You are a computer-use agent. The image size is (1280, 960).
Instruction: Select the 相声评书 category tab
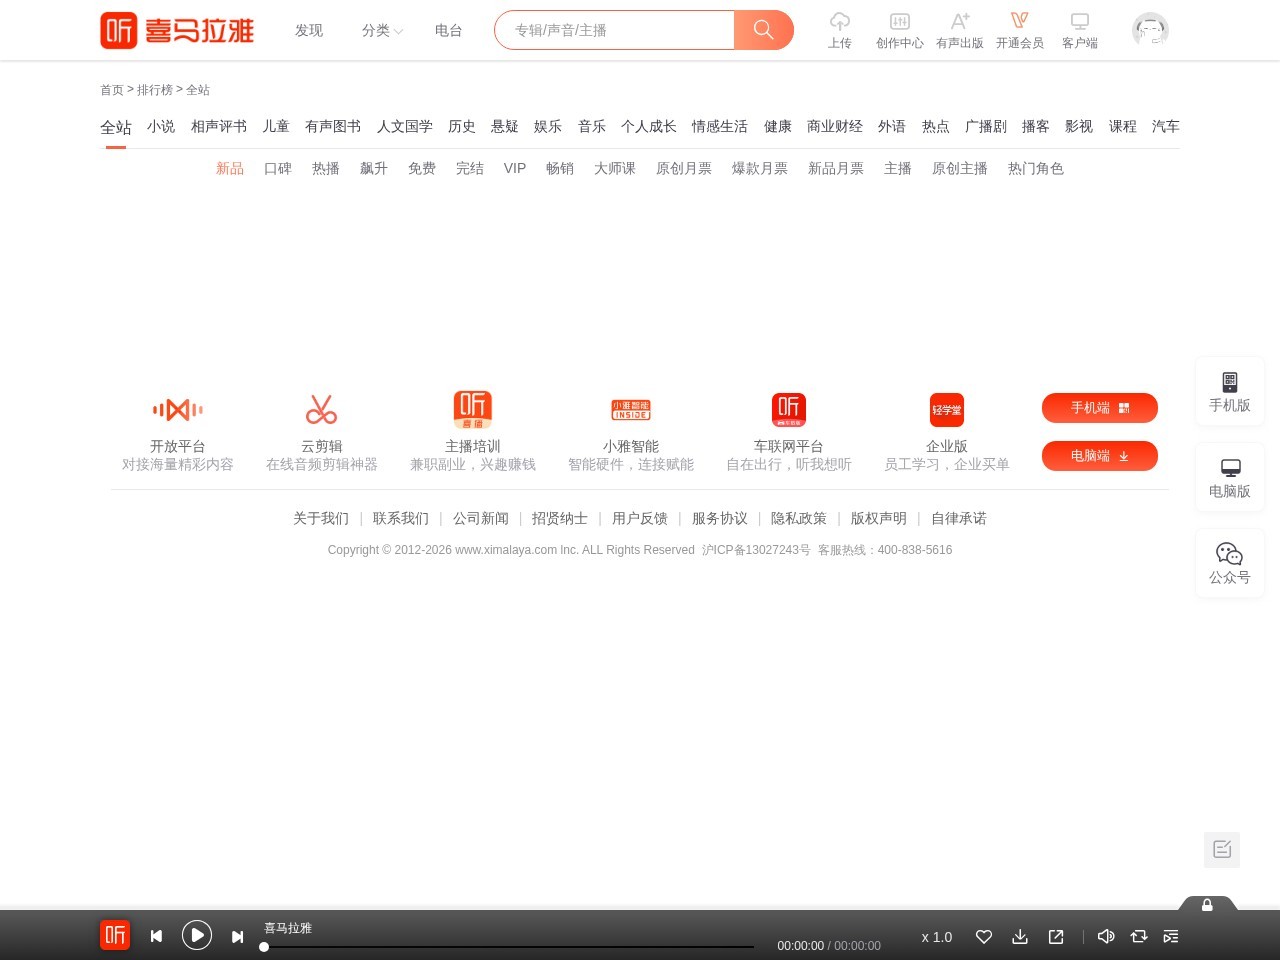219,126
